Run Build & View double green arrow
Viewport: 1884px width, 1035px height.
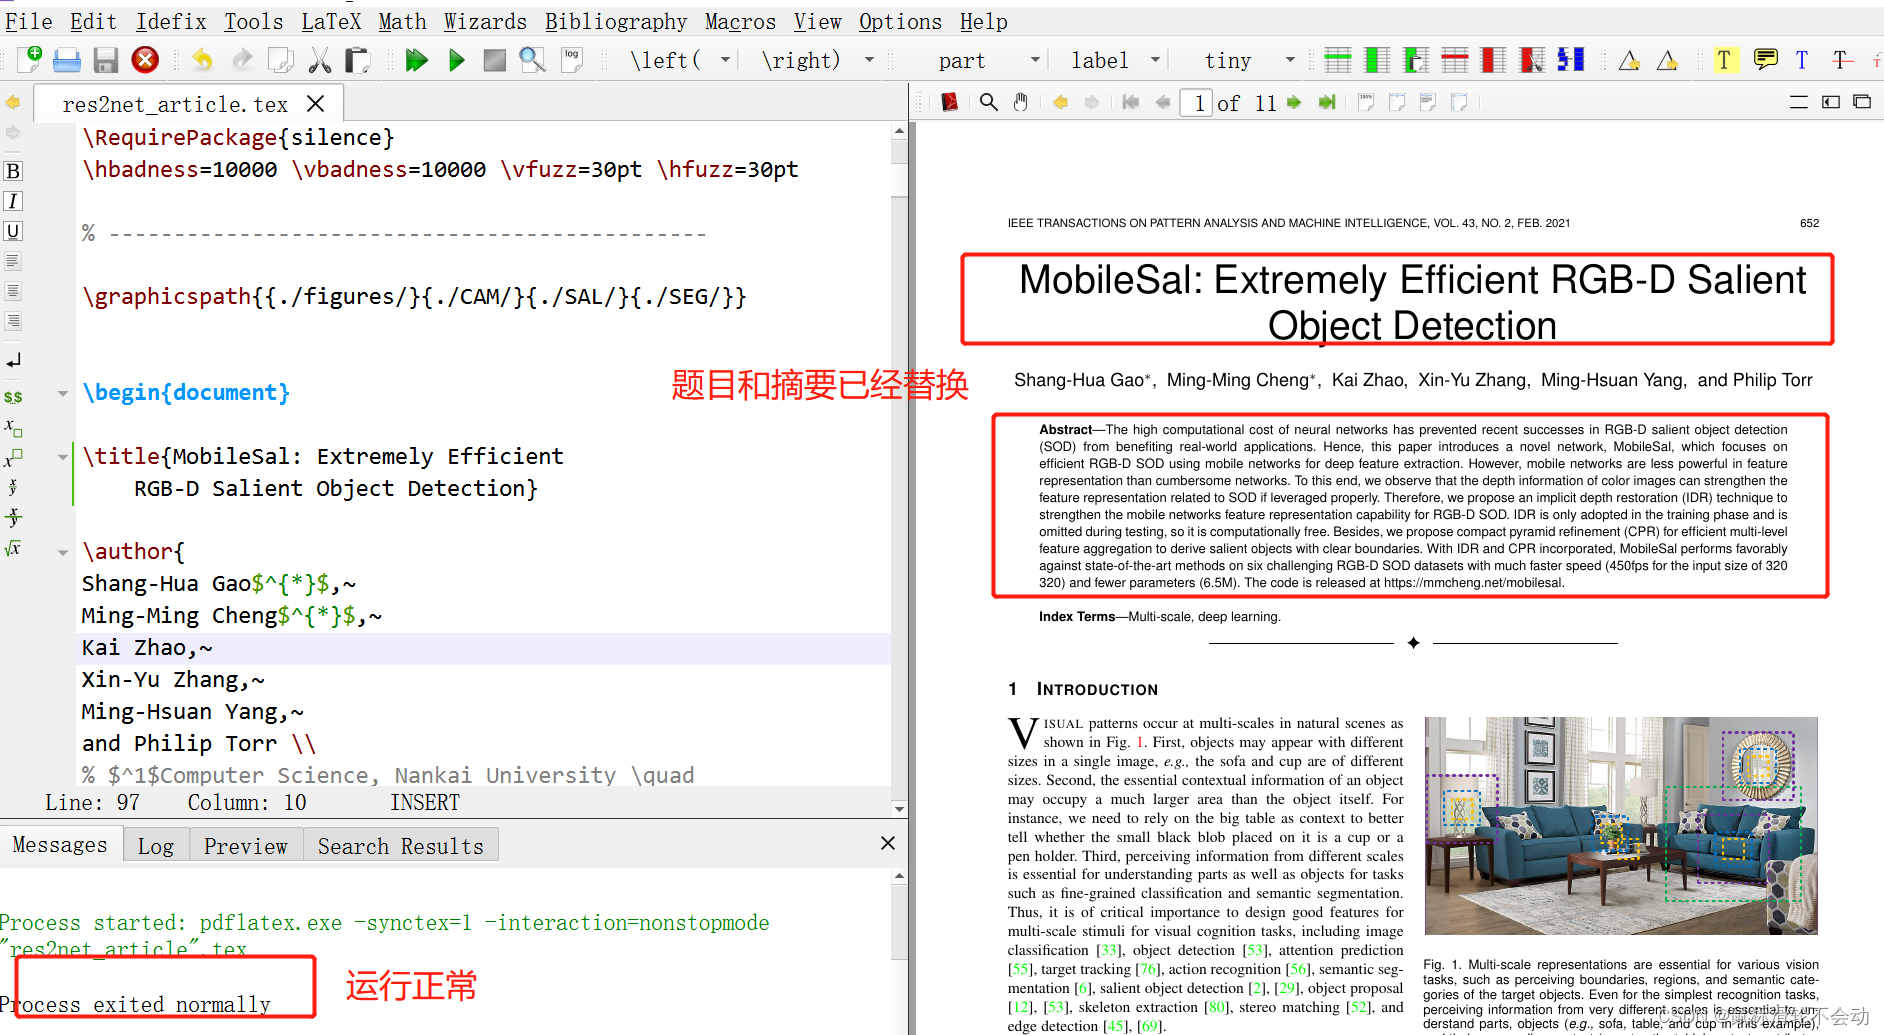416,61
